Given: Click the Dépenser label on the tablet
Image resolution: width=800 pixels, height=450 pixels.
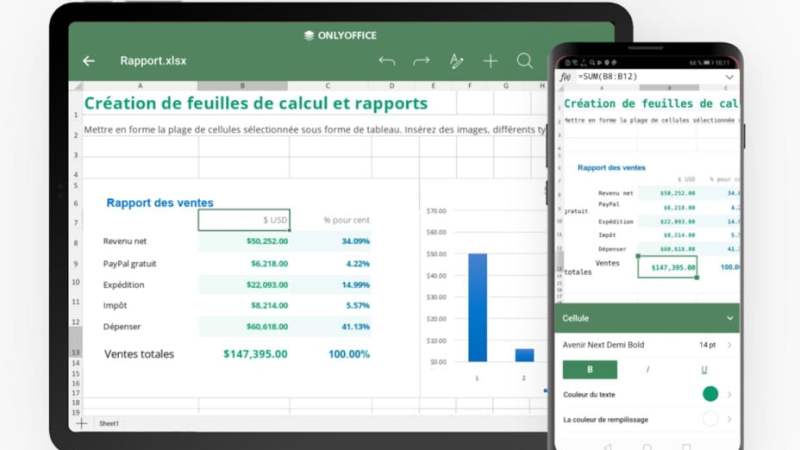Looking at the screenshot, I should pyautogui.click(x=121, y=327).
